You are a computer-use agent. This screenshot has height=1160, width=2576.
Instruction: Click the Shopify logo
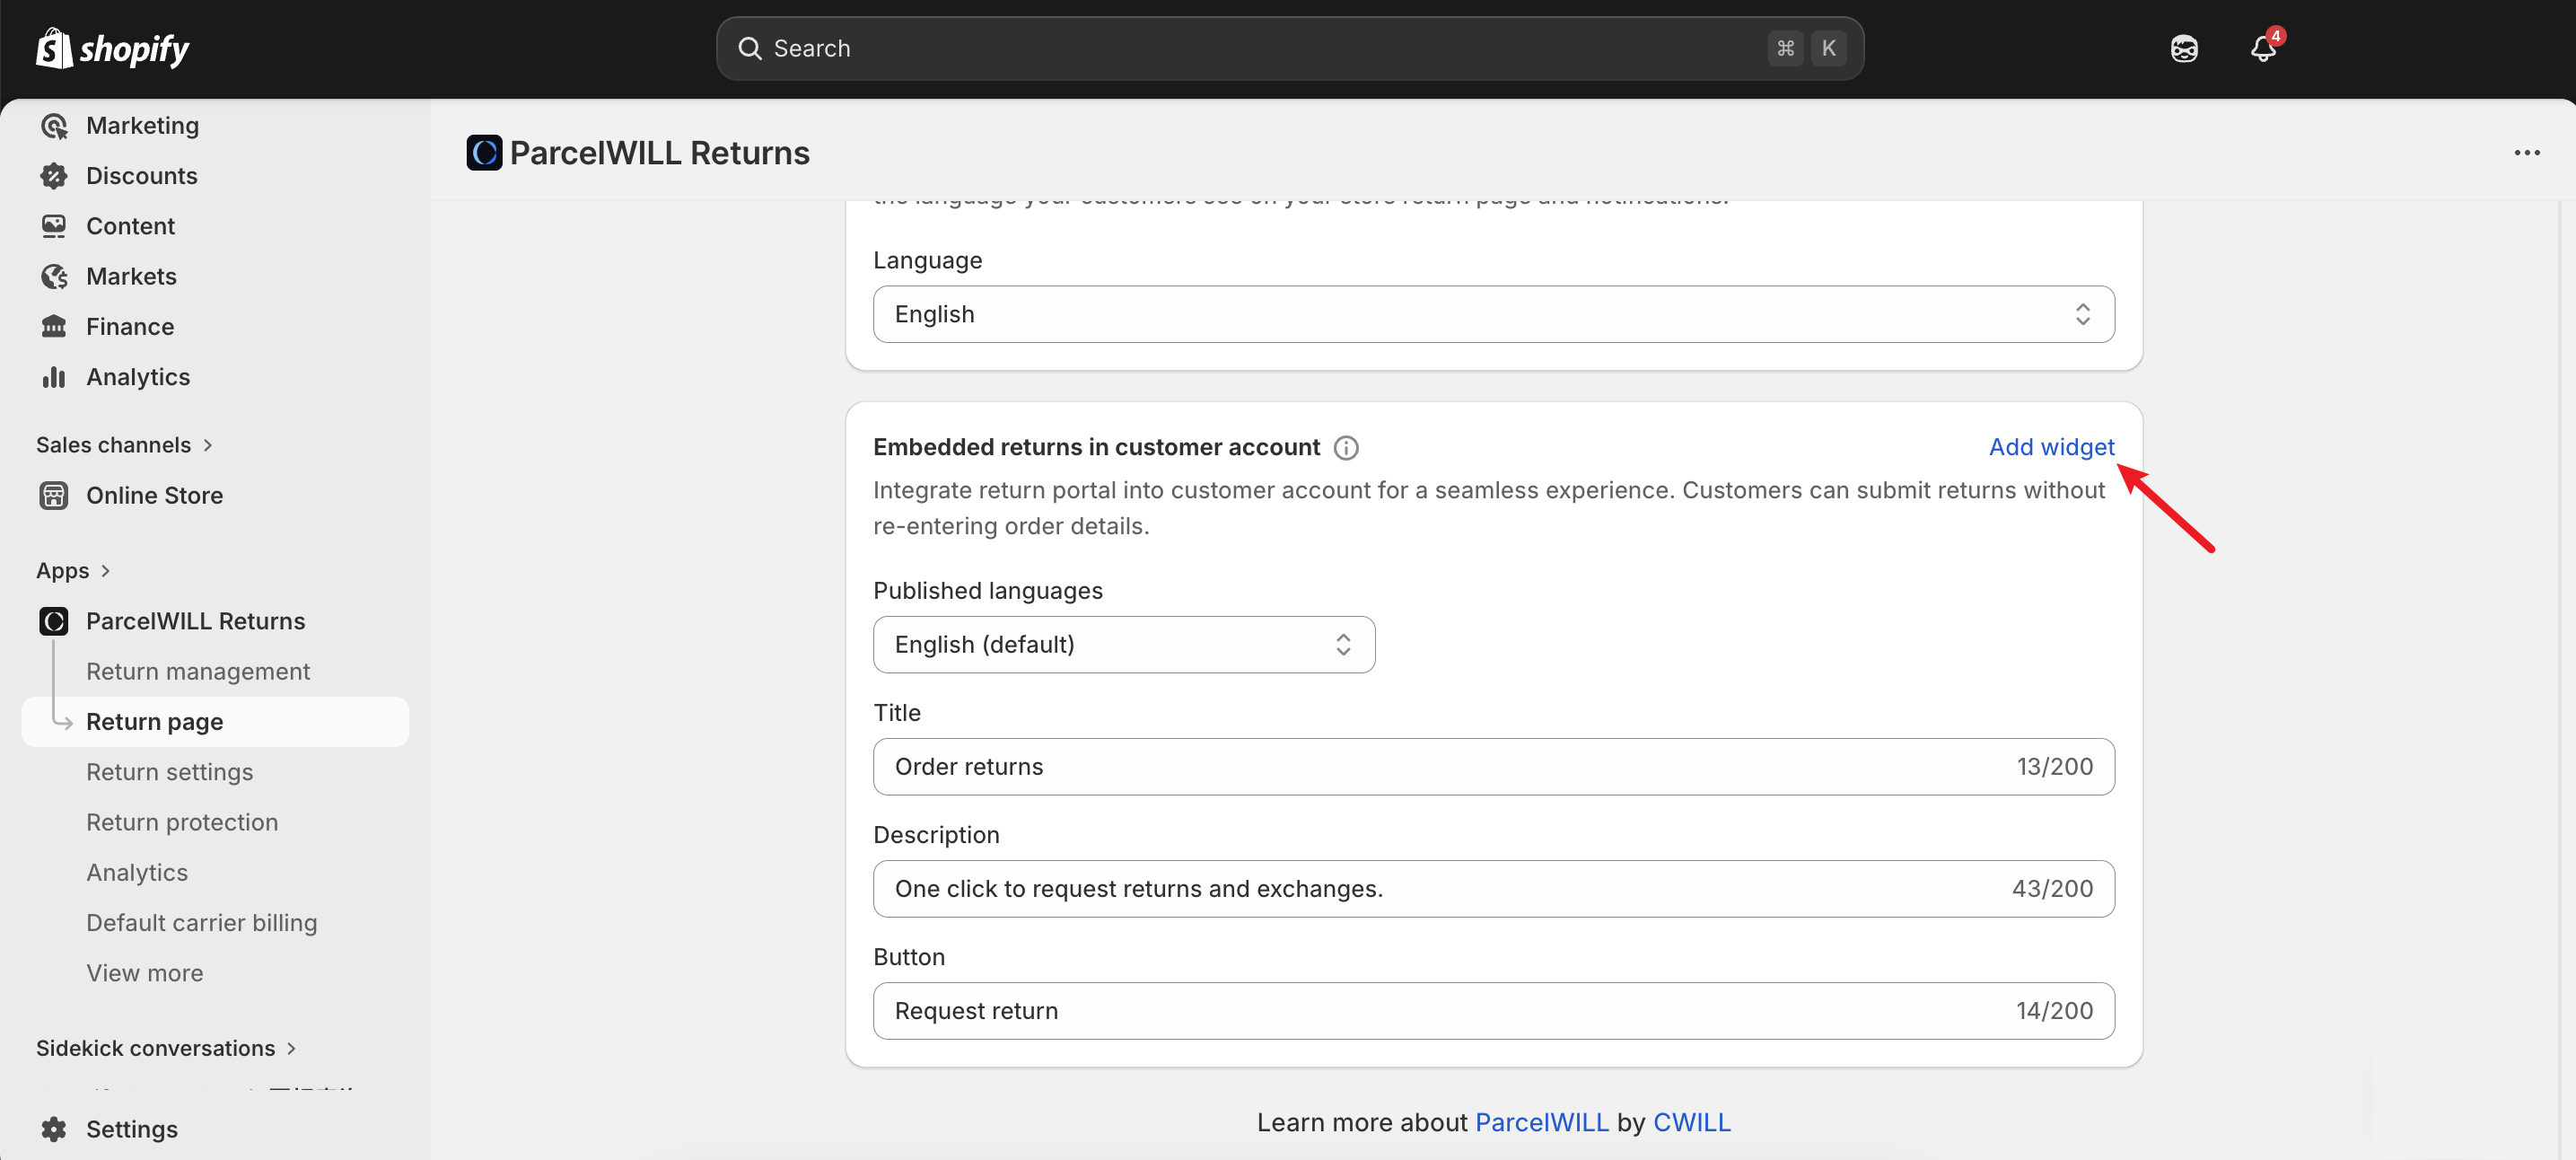112,48
